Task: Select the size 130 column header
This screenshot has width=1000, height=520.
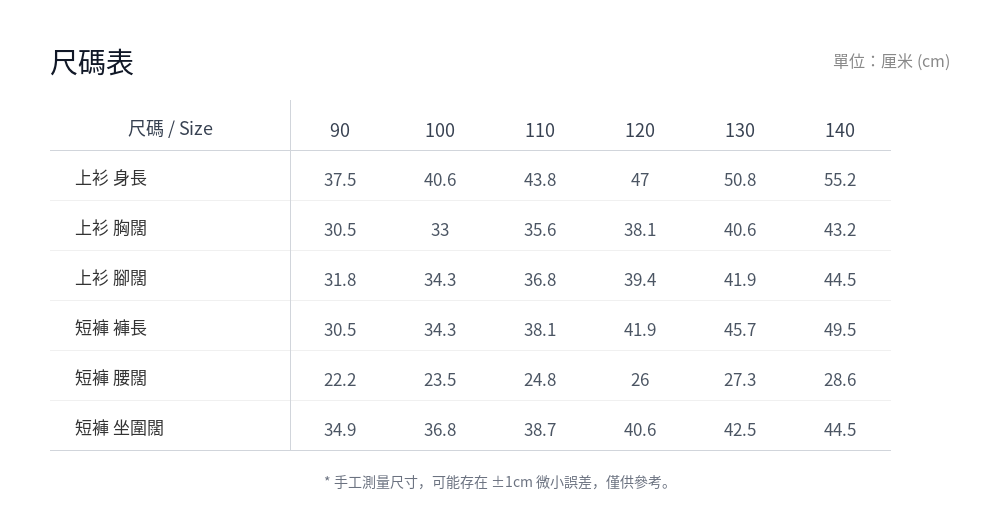Action: (740, 130)
